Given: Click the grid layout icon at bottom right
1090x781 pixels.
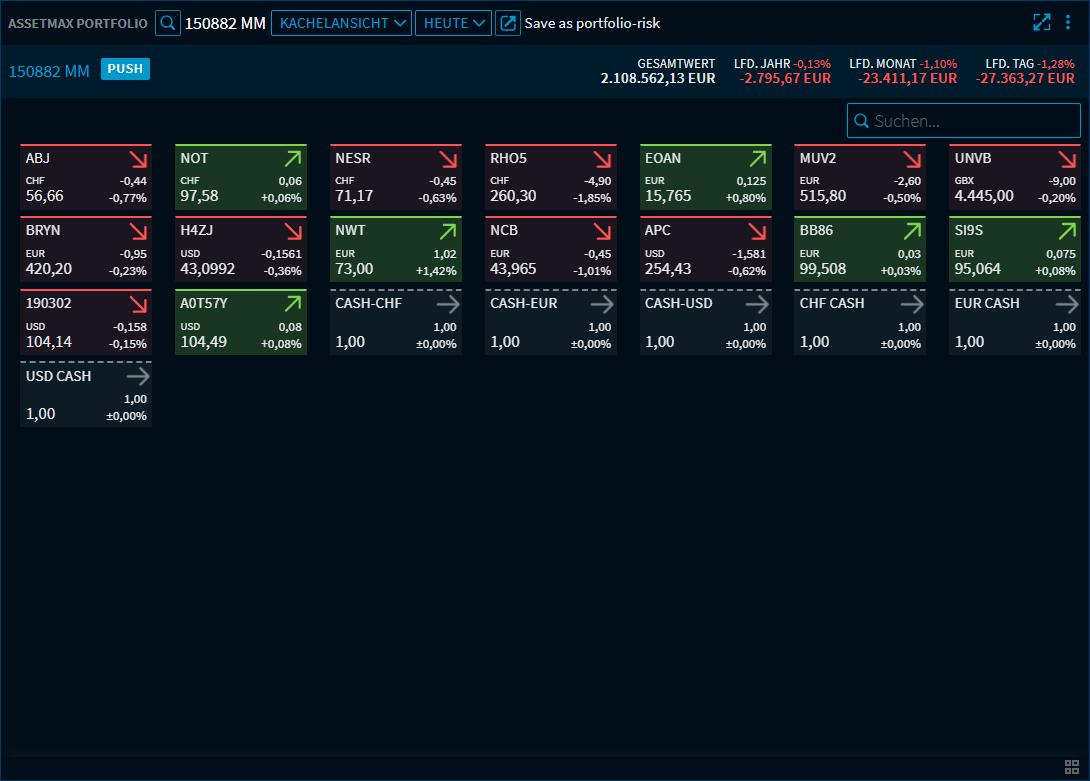Looking at the screenshot, I should tap(1071, 767).
